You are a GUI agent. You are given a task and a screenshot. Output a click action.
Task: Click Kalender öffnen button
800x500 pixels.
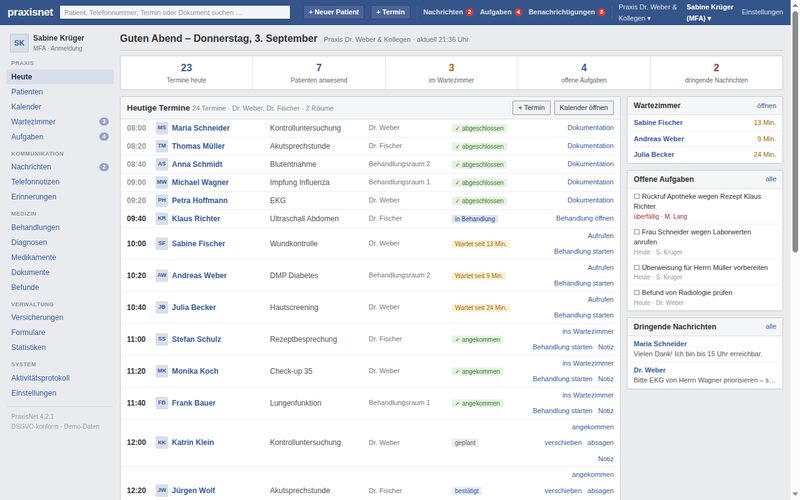coord(584,108)
